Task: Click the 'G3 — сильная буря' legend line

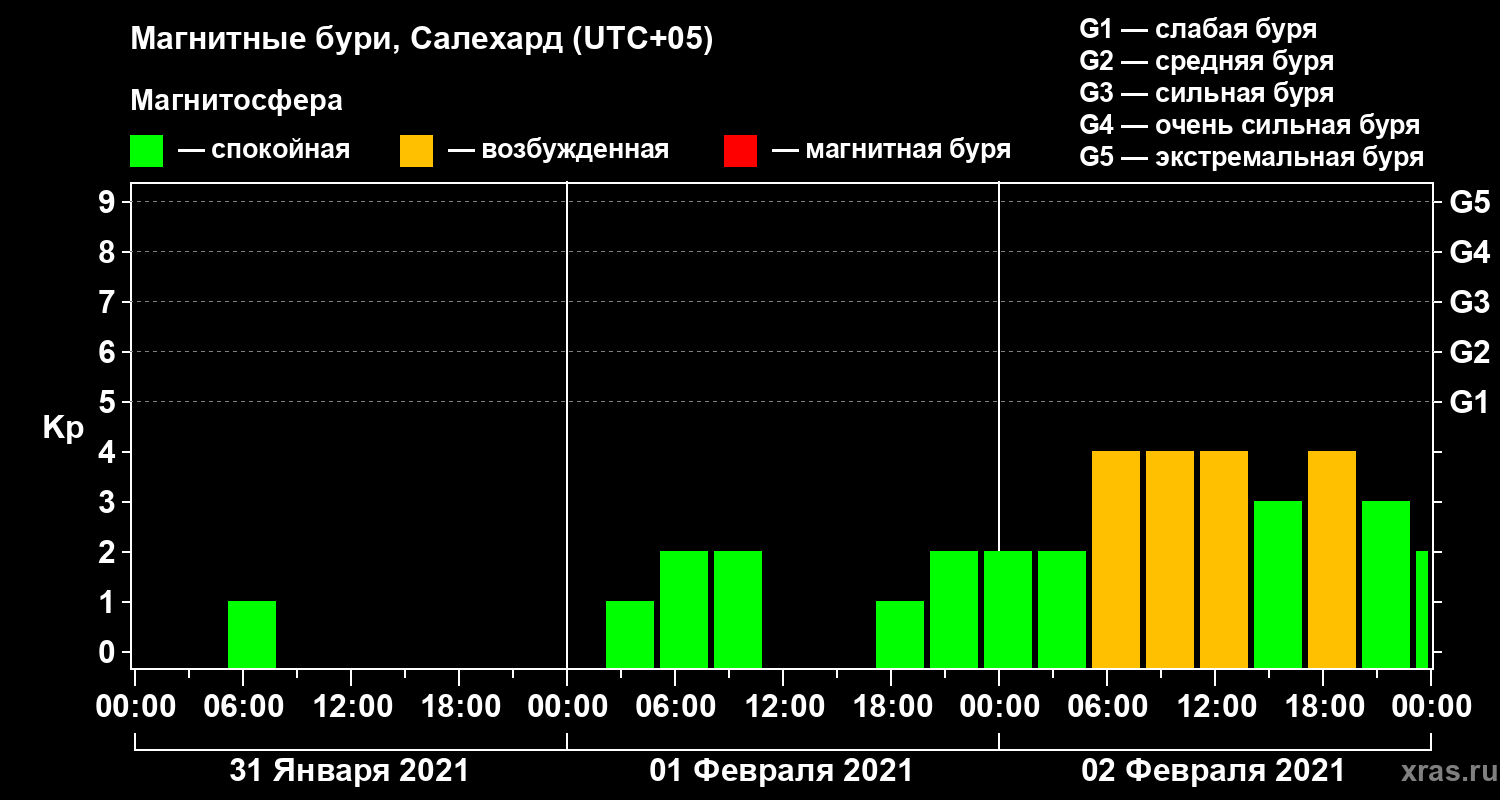Action: pos(1206,93)
